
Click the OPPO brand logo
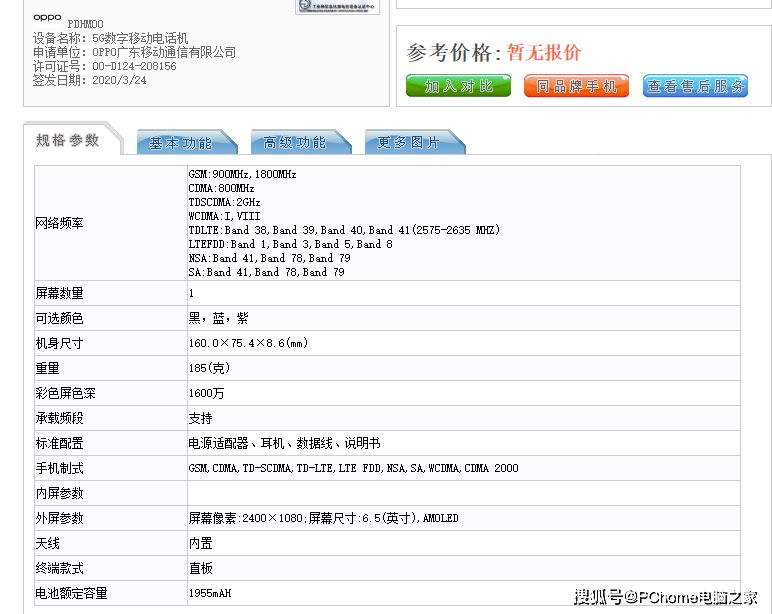[47, 18]
